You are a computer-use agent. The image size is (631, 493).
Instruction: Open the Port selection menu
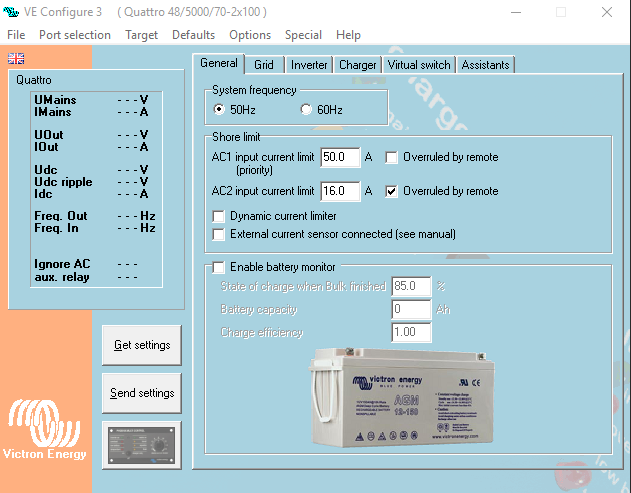pos(75,35)
